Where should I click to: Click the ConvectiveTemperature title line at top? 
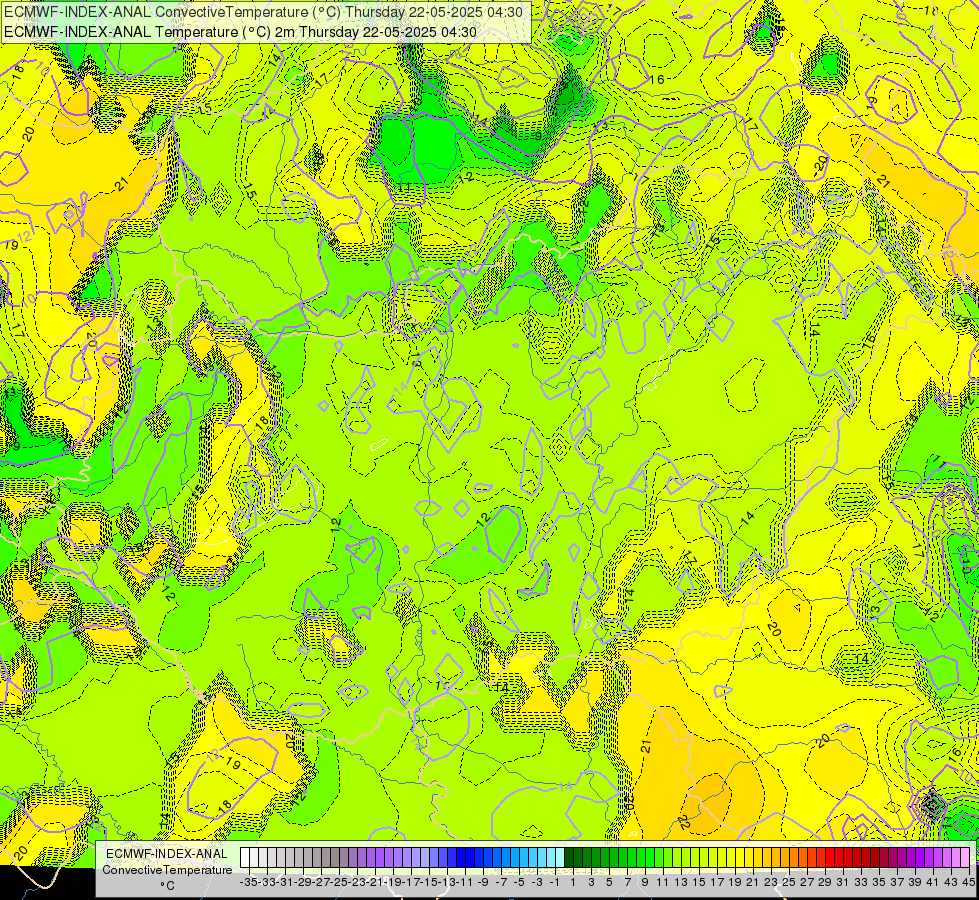(x=264, y=11)
